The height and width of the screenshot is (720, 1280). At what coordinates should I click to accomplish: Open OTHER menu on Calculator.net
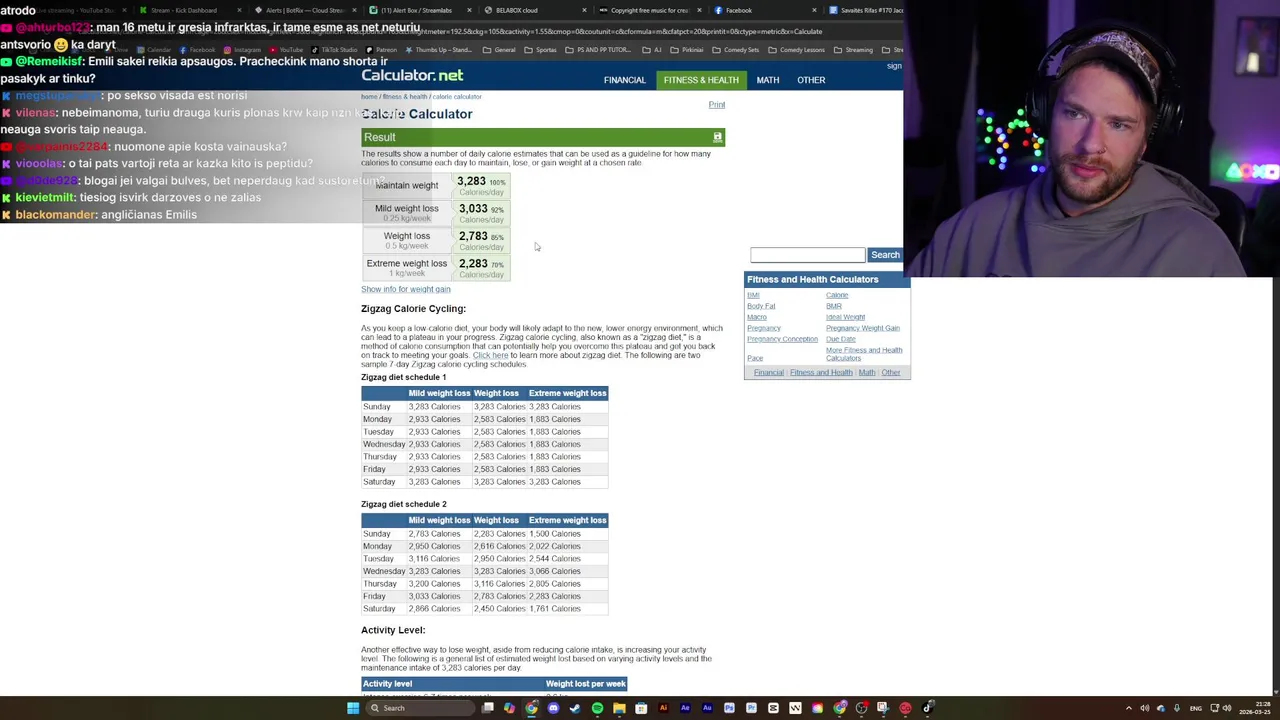(811, 80)
